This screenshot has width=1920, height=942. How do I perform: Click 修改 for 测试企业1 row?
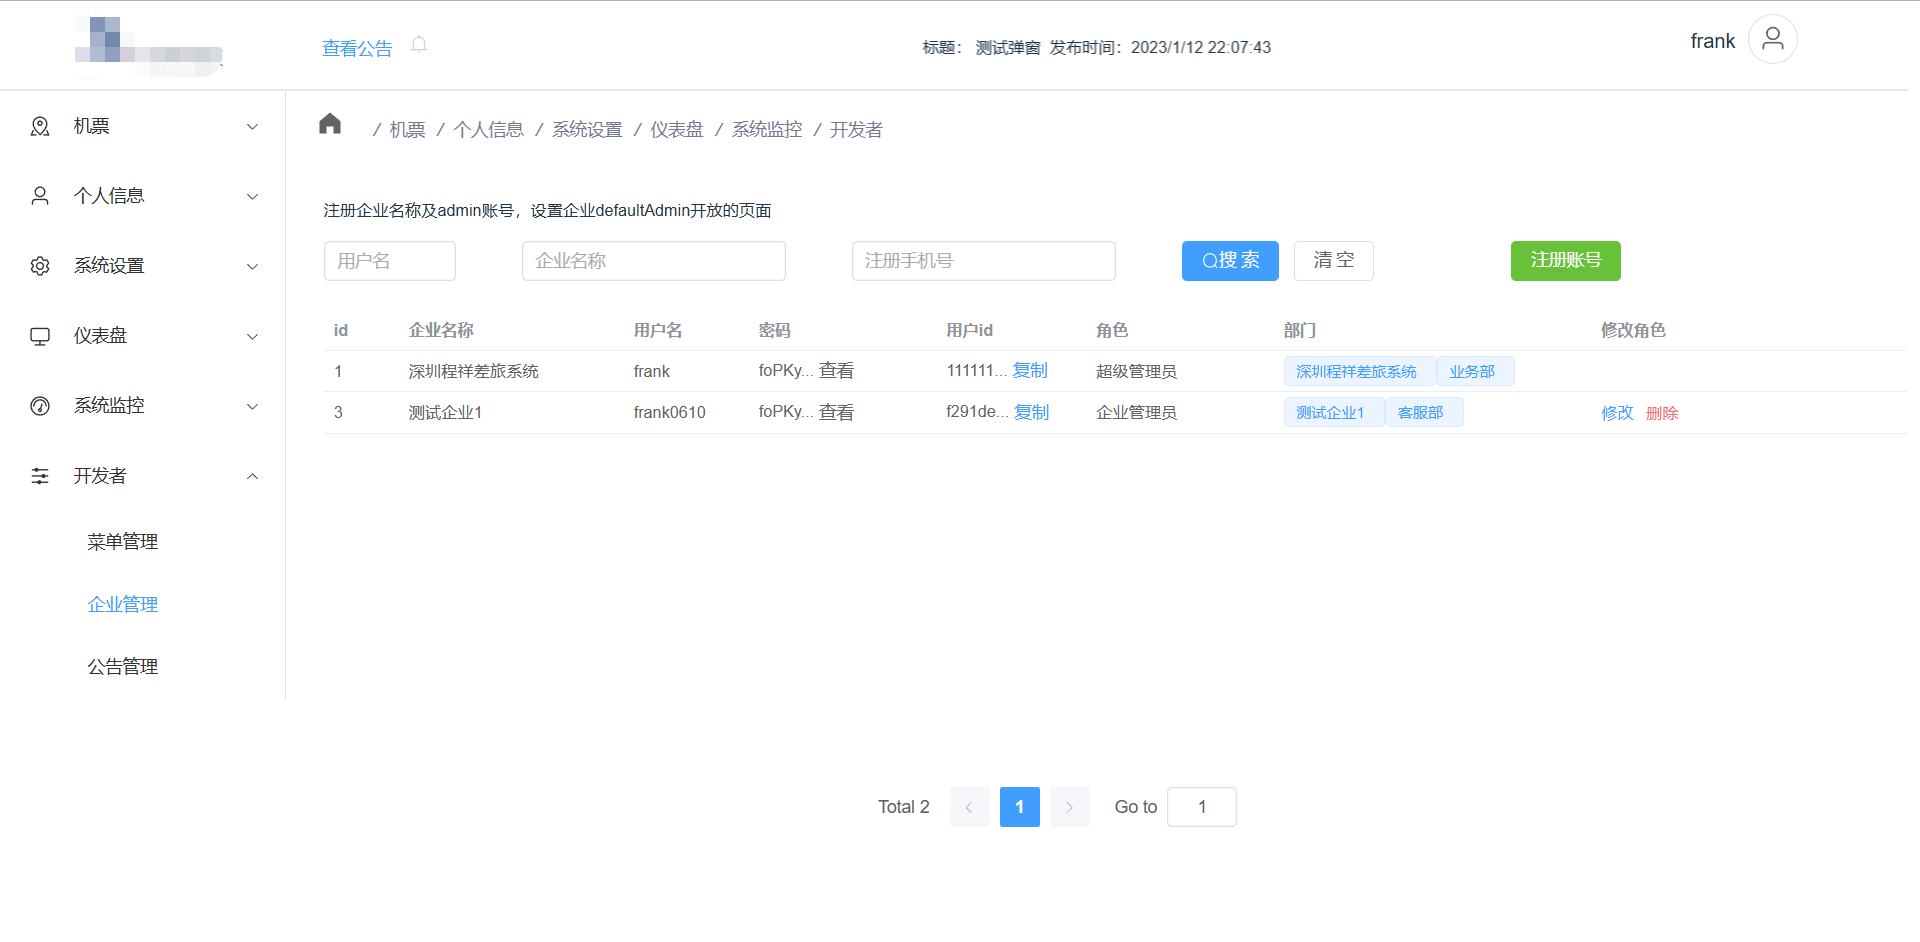pyautogui.click(x=1617, y=413)
